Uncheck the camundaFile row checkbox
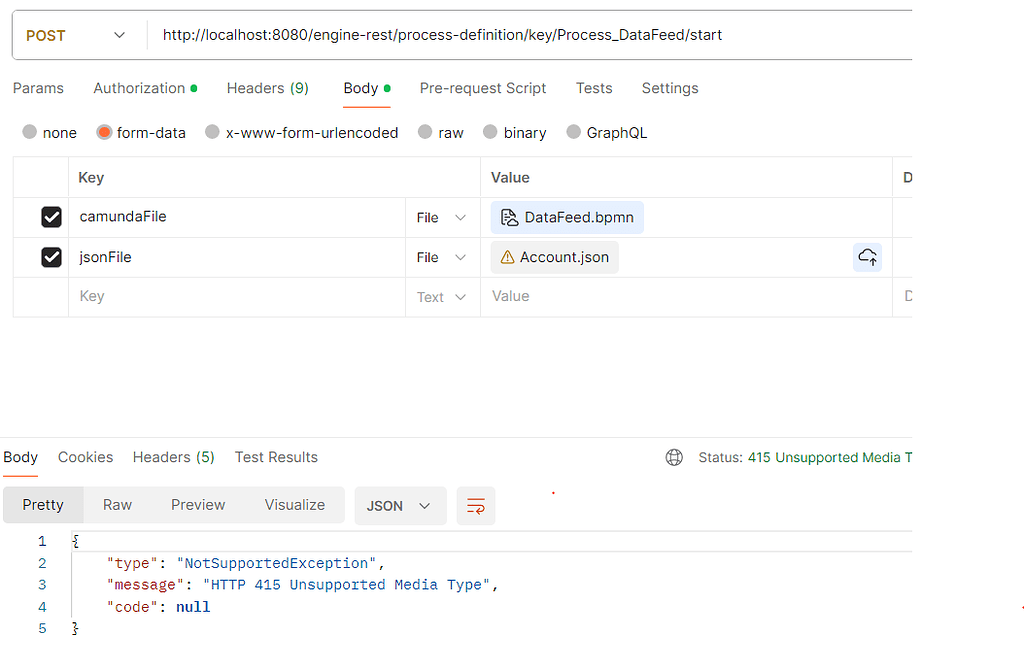 pyautogui.click(x=51, y=217)
